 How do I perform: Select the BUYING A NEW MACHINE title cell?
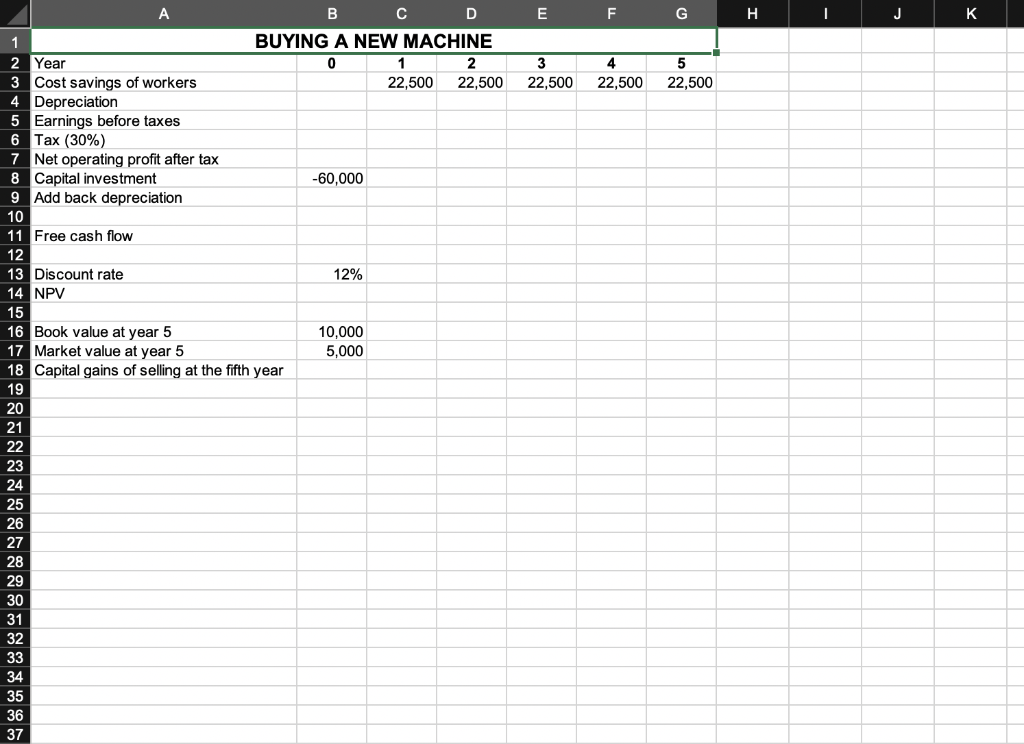374,41
